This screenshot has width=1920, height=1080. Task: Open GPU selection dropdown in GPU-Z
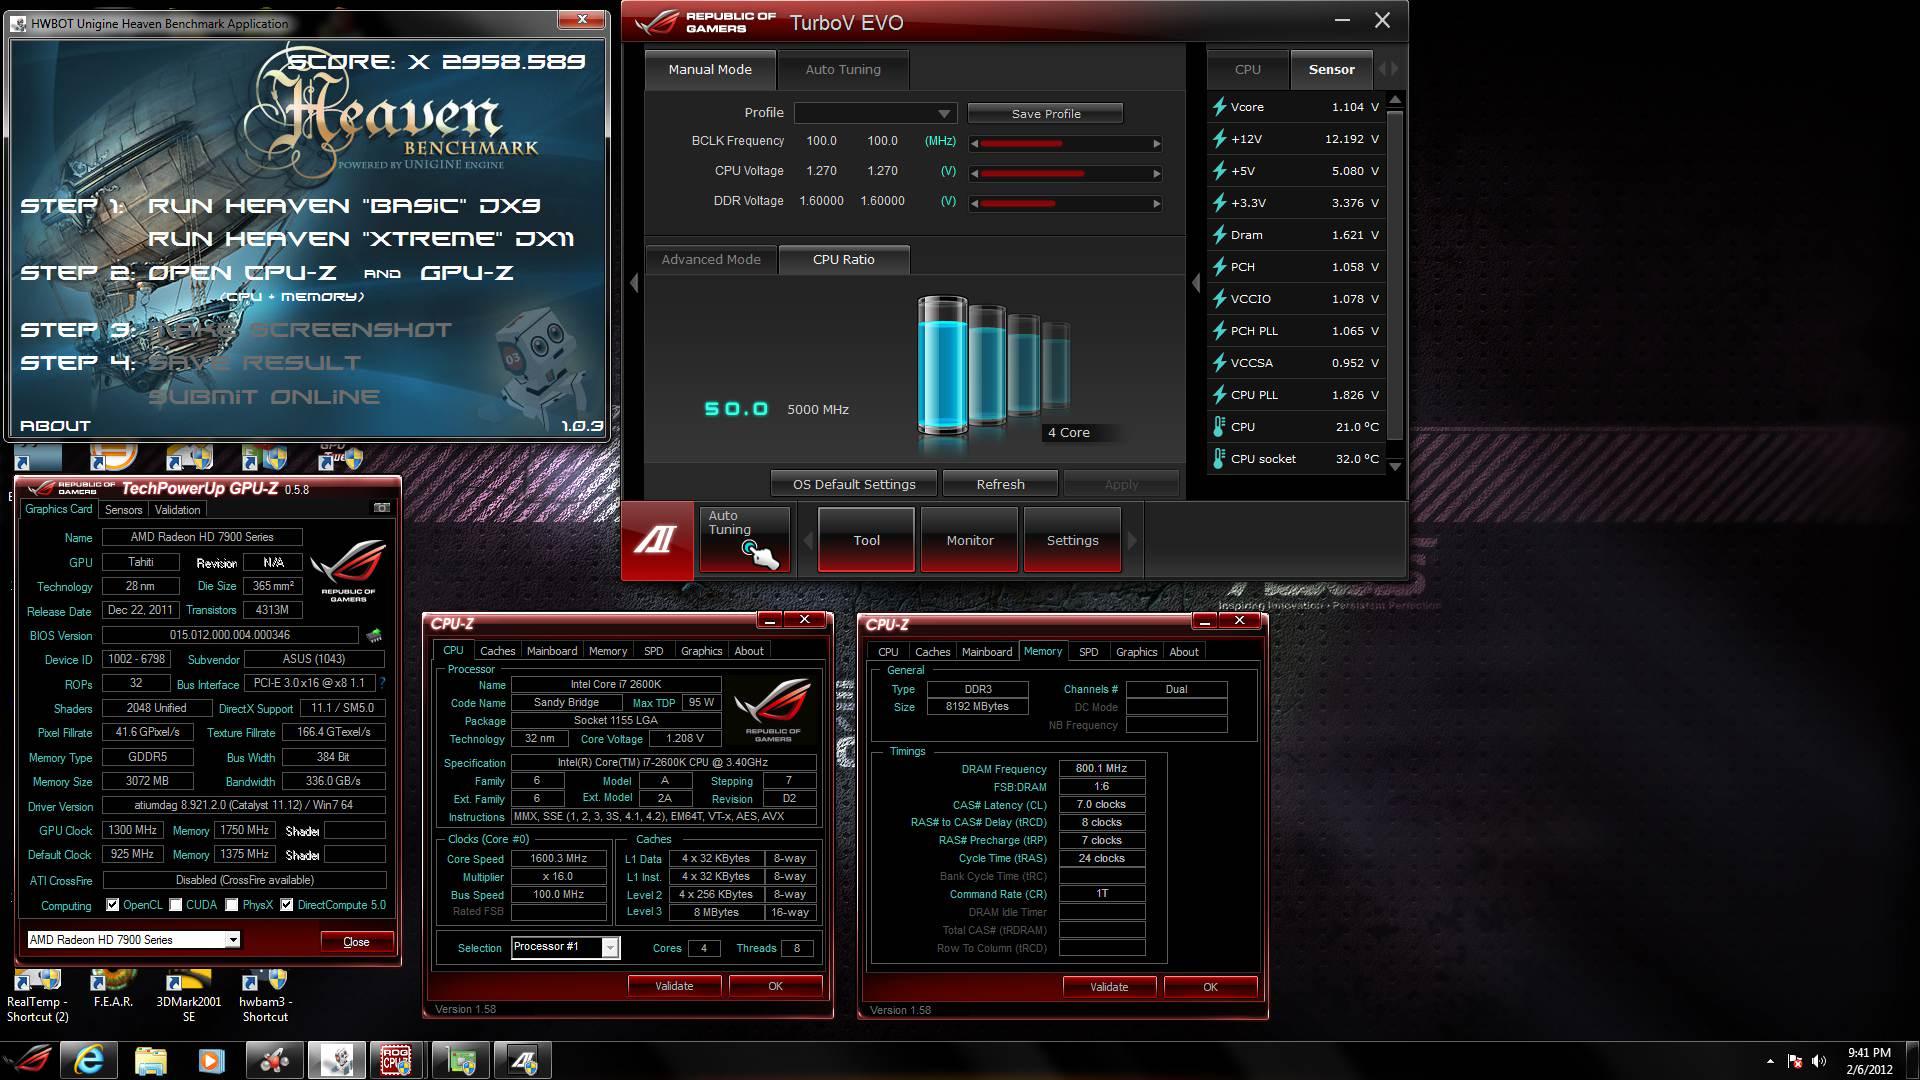click(134, 939)
